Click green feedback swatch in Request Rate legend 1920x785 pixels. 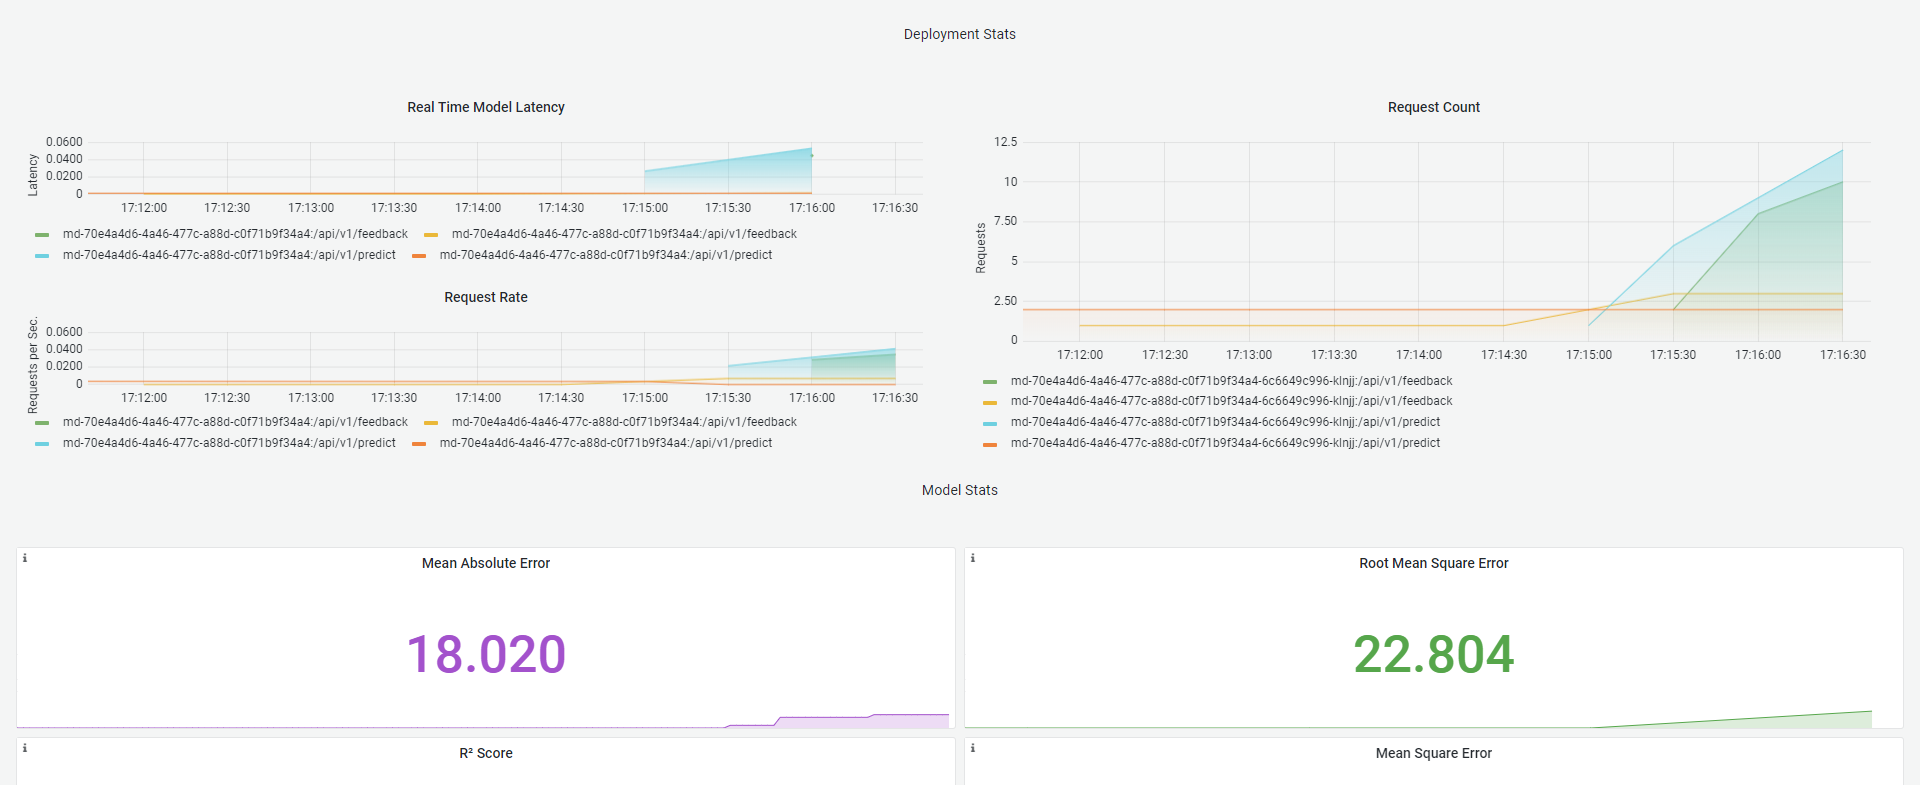[42, 423]
